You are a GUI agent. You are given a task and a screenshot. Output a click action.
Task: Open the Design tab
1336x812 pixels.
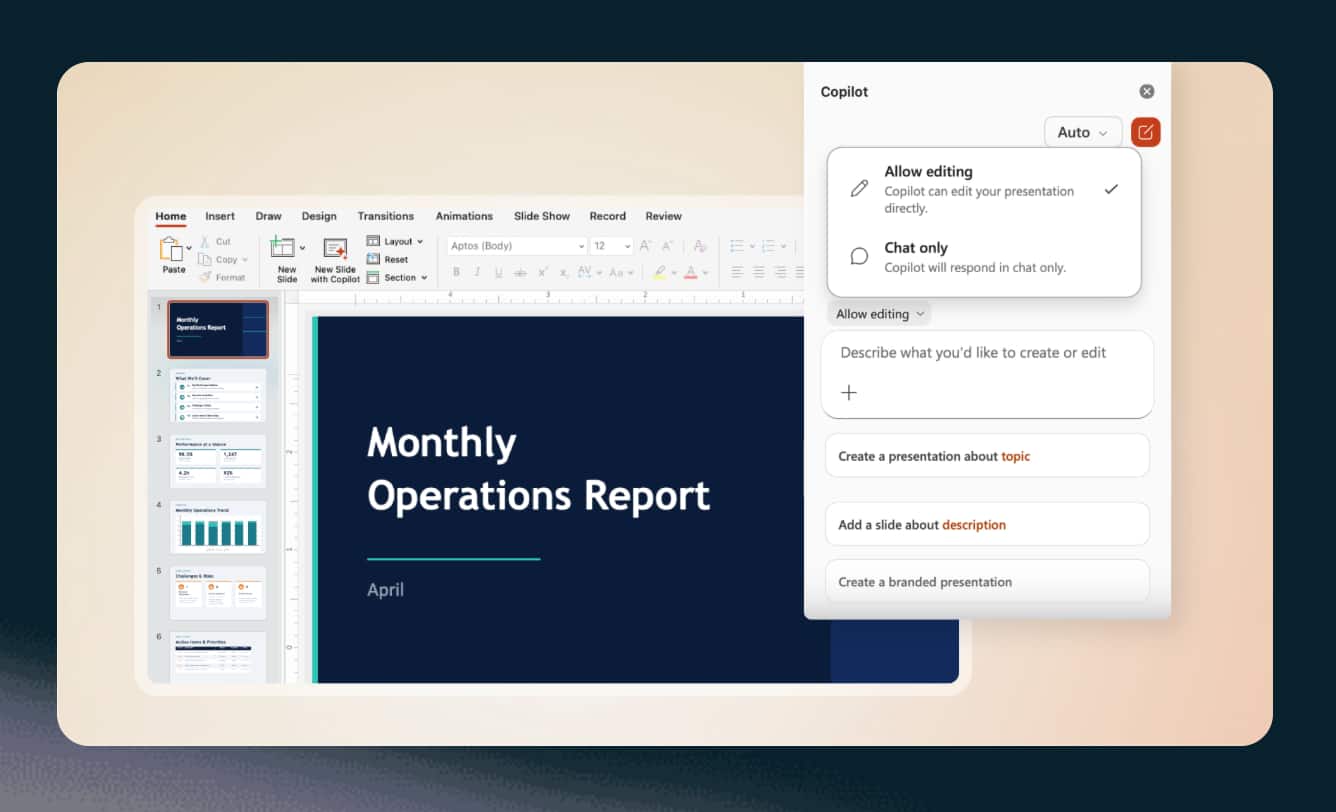point(319,216)
